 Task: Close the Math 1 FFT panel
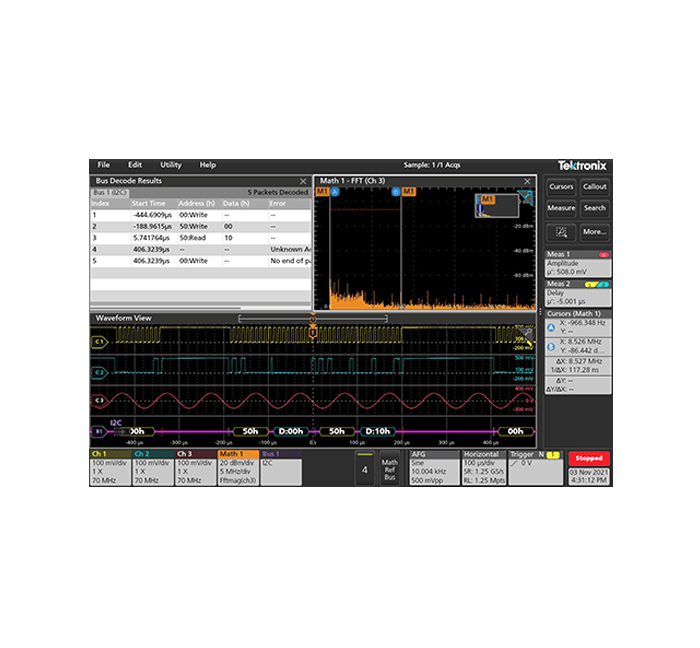[527, 181]
